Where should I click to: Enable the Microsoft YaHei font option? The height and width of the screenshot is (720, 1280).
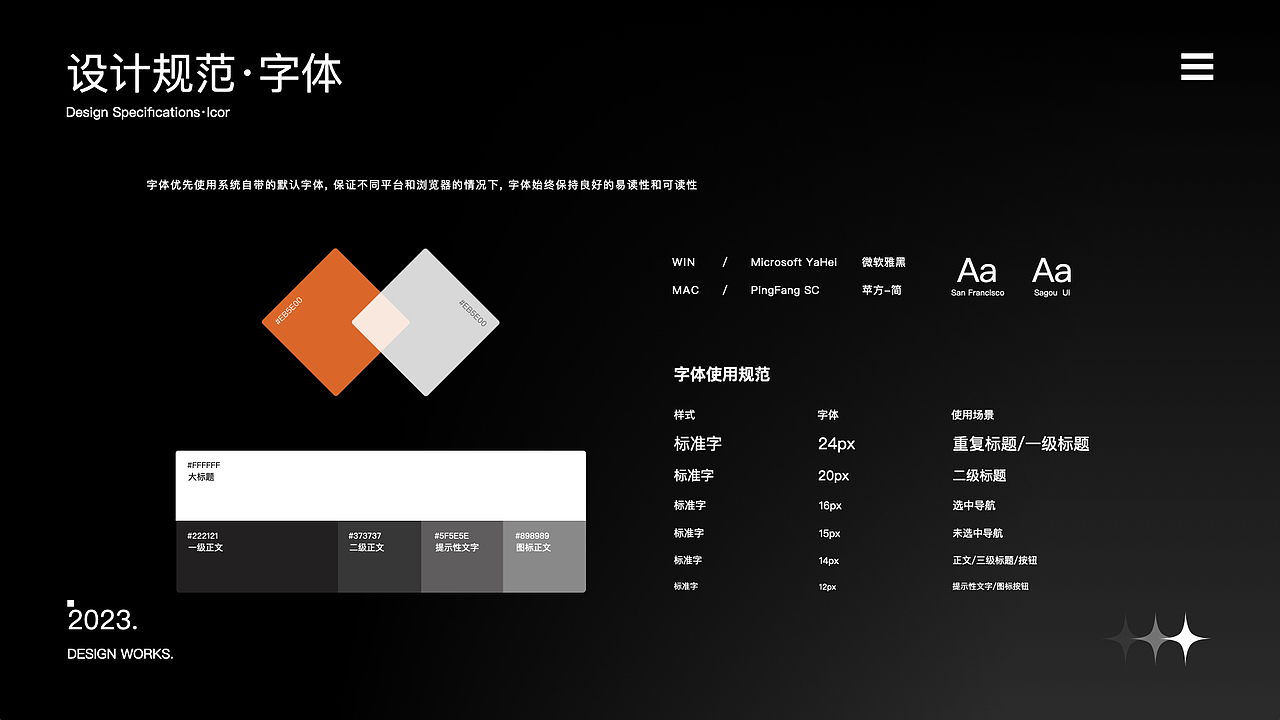(x=794, y=262)
